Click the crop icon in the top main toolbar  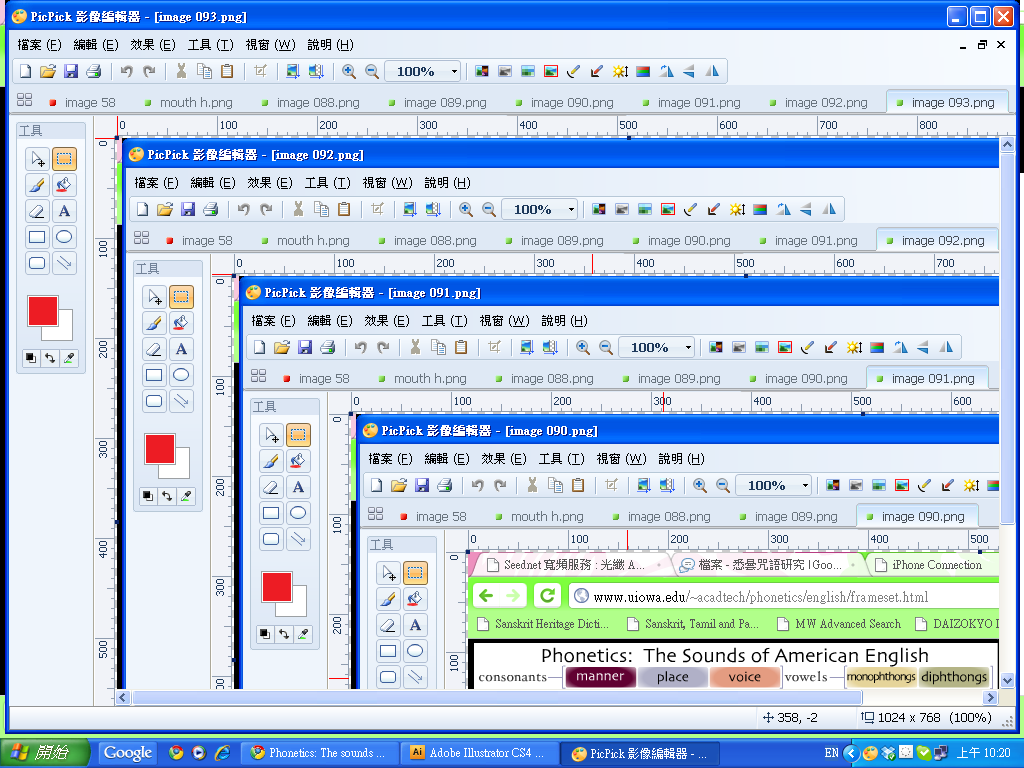coord(260,71)
